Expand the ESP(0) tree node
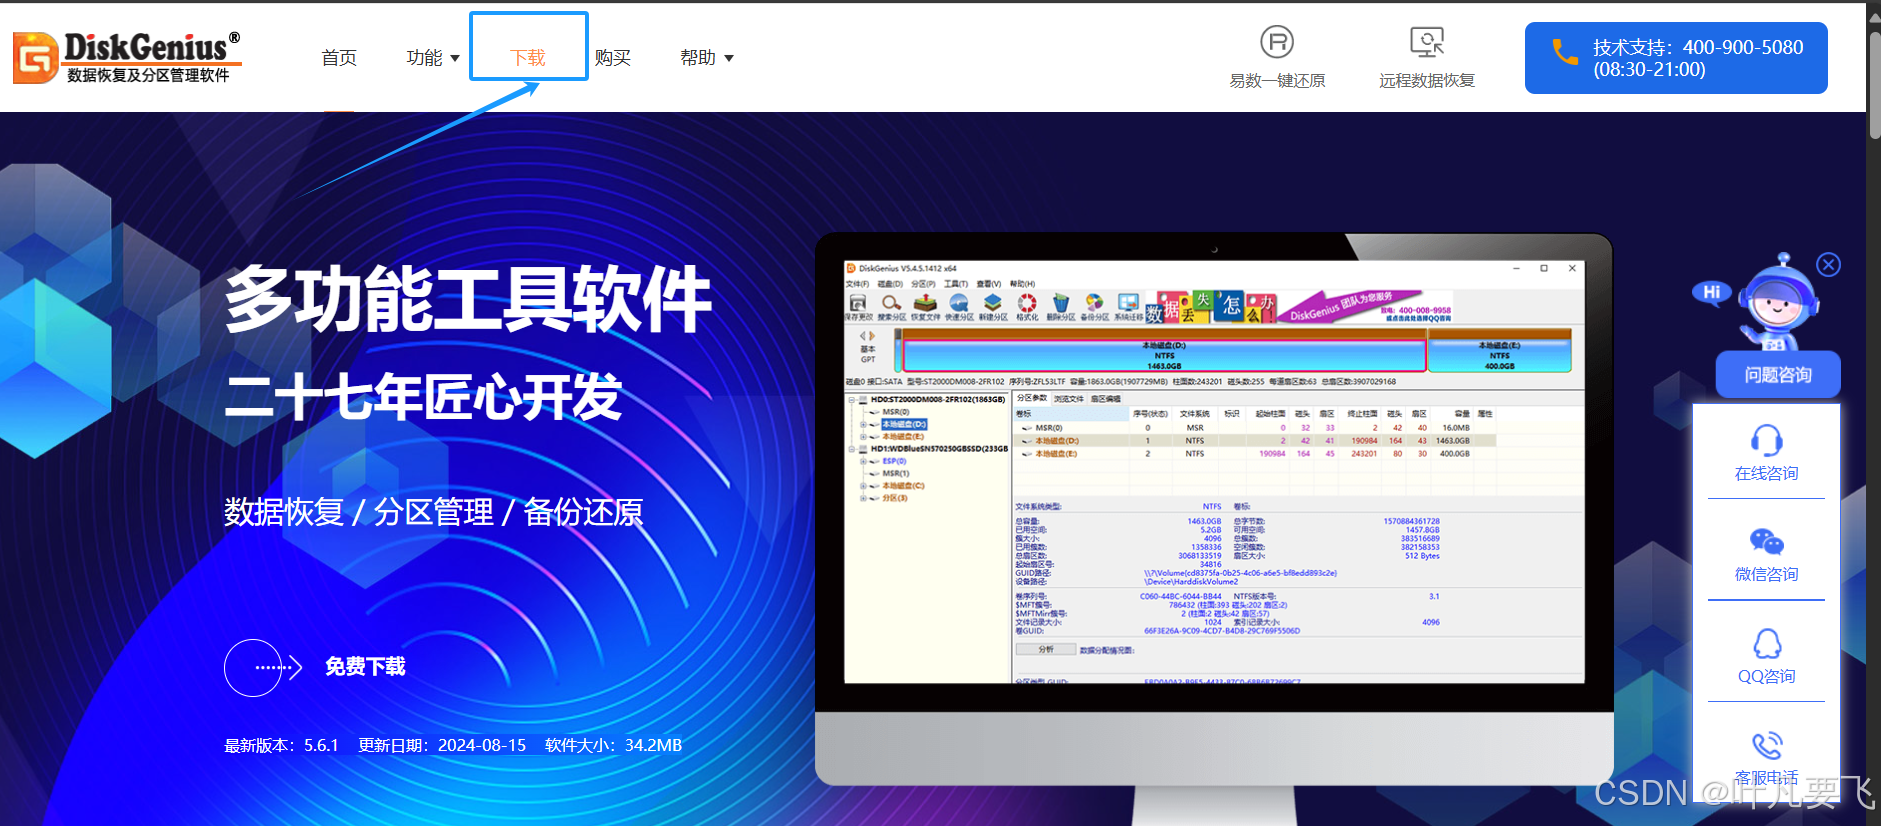This screenshot has height=826, width=1881. (x=863, y=461)
